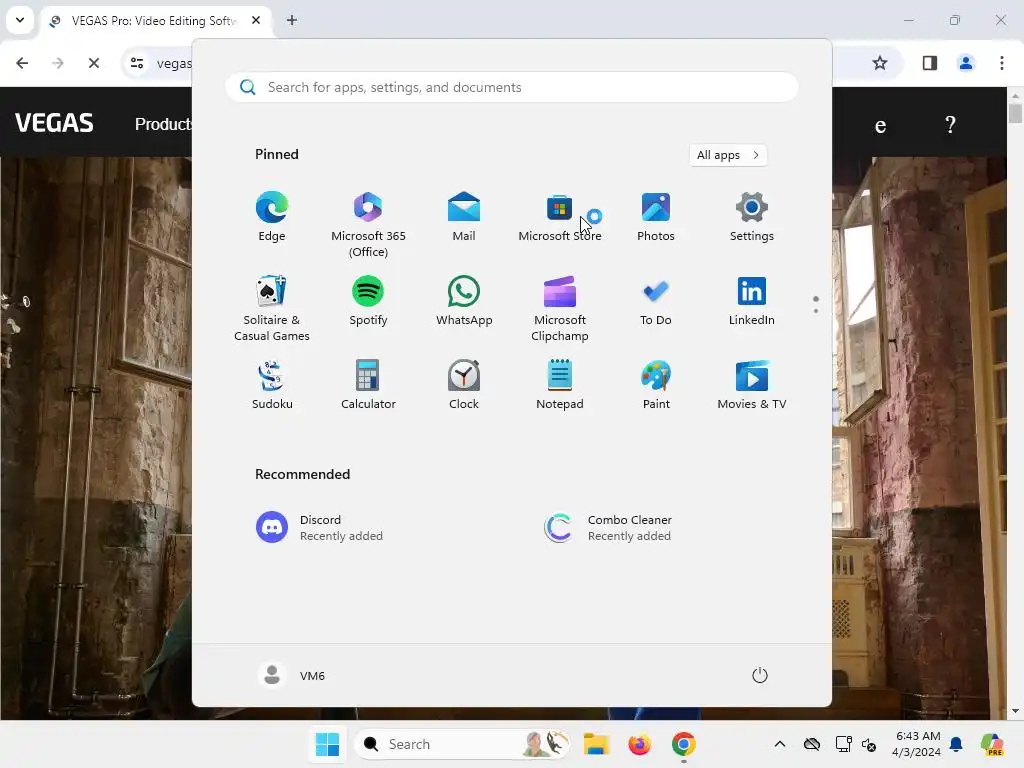Toggle Chrome side panel
The height and width of the screenshot is (768, 1024).
(929, 63)
